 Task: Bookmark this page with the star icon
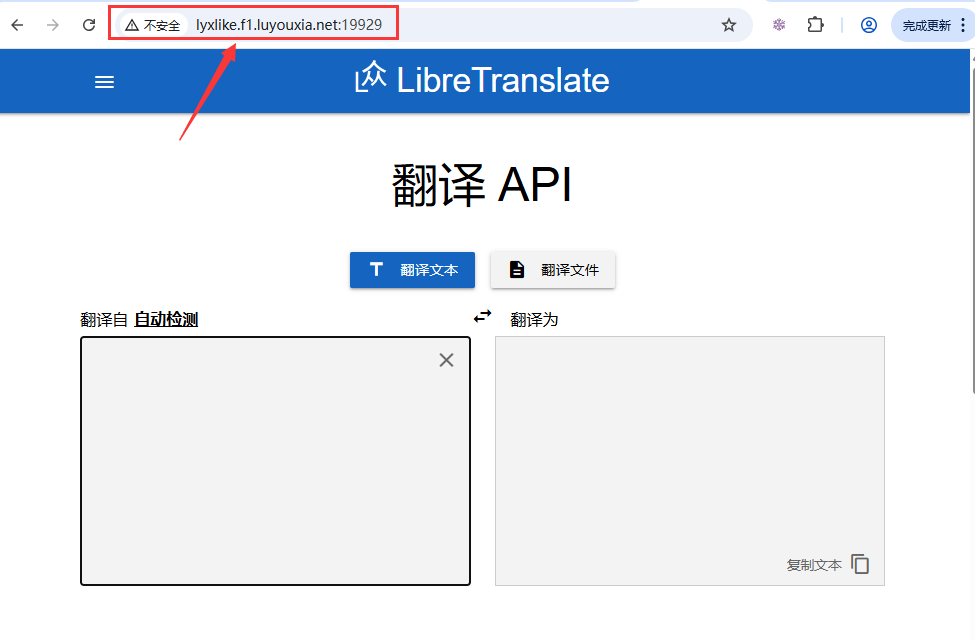(x=729, y=24)
